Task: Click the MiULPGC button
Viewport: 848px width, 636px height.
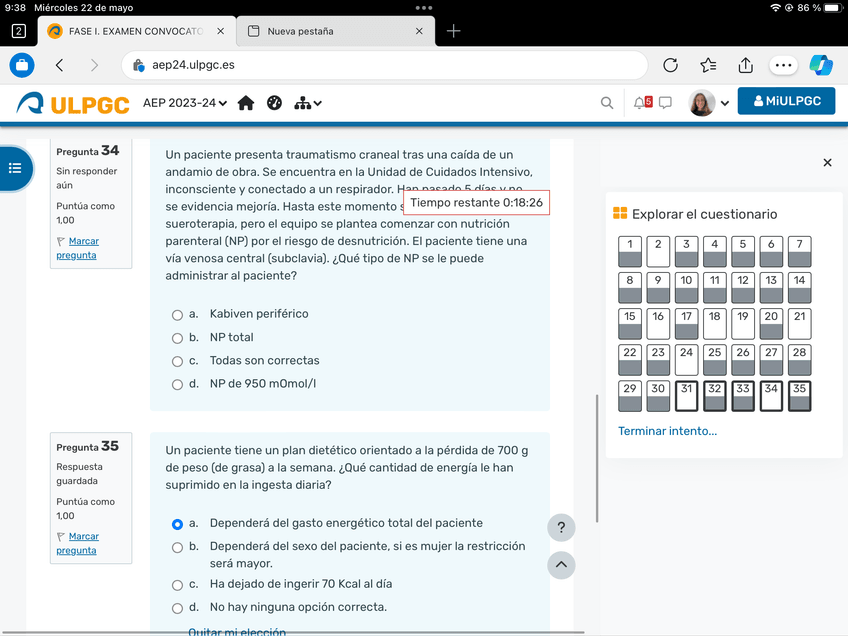Action: 786,101
